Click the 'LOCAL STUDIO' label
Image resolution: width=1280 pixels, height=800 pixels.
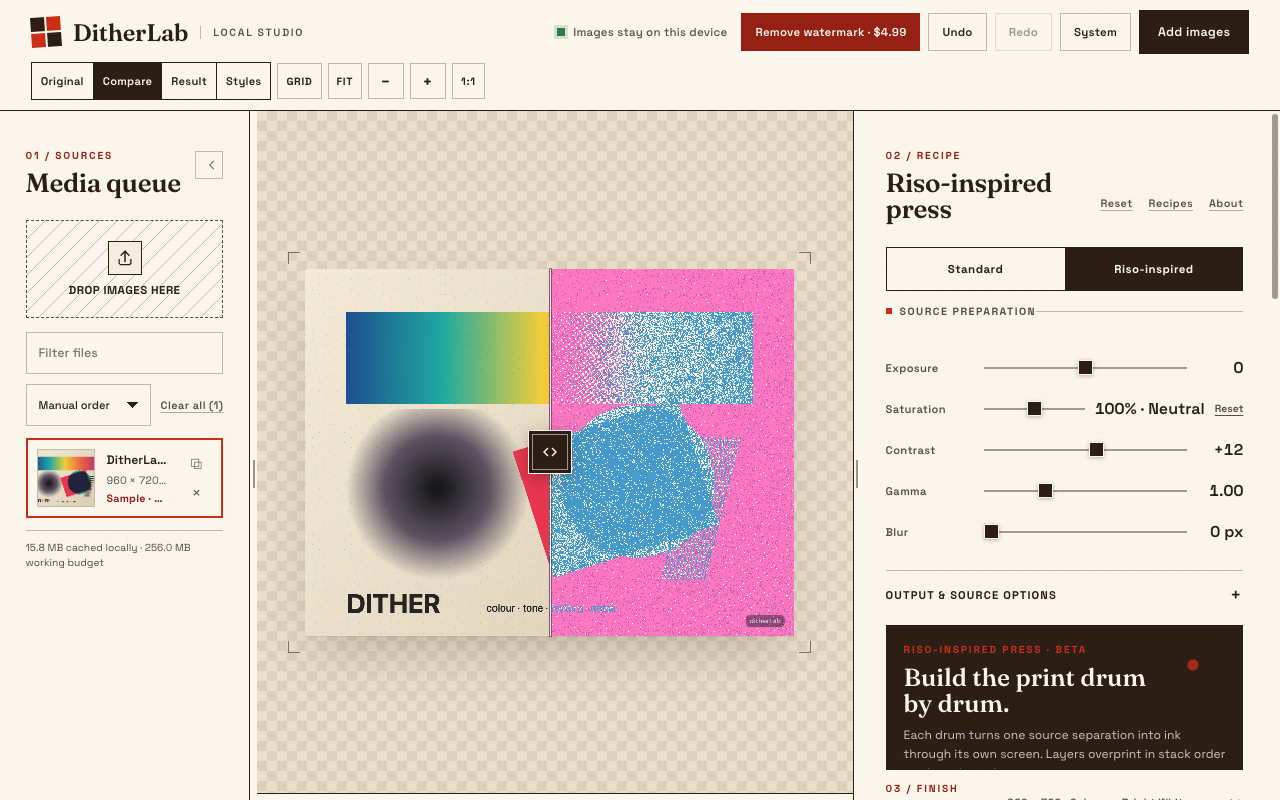point(258,32)
